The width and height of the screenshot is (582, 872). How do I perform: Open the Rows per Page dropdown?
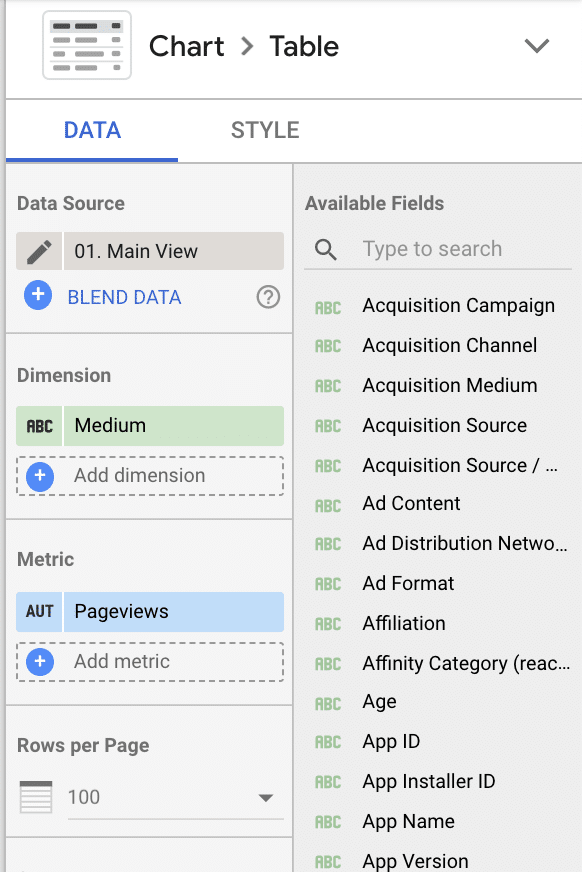[176, 797]
